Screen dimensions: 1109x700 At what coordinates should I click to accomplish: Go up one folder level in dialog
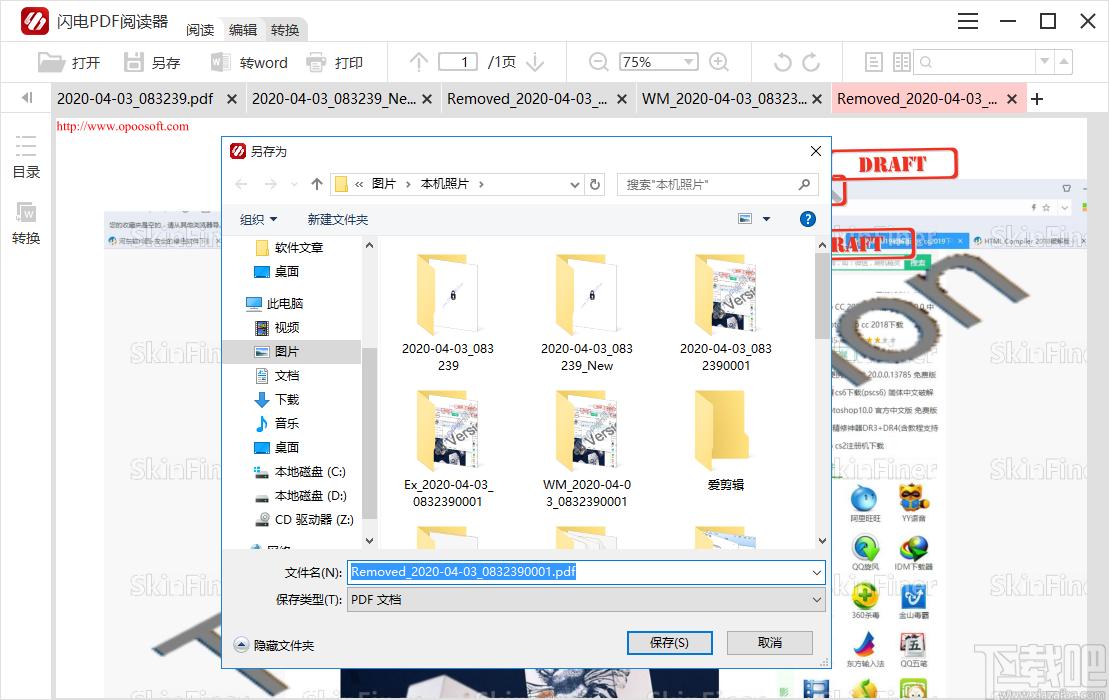coord(316,184)
